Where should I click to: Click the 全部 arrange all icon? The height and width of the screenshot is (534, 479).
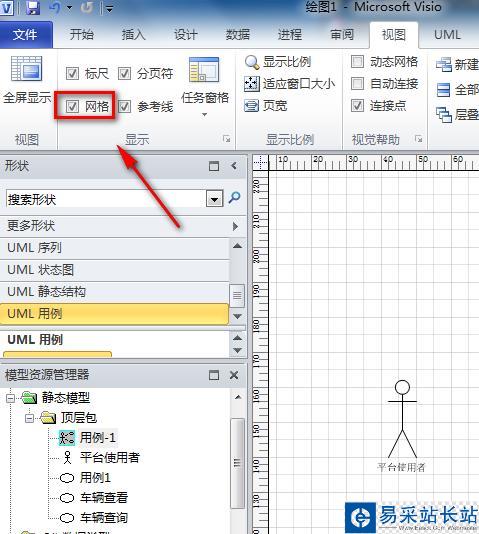444,90
